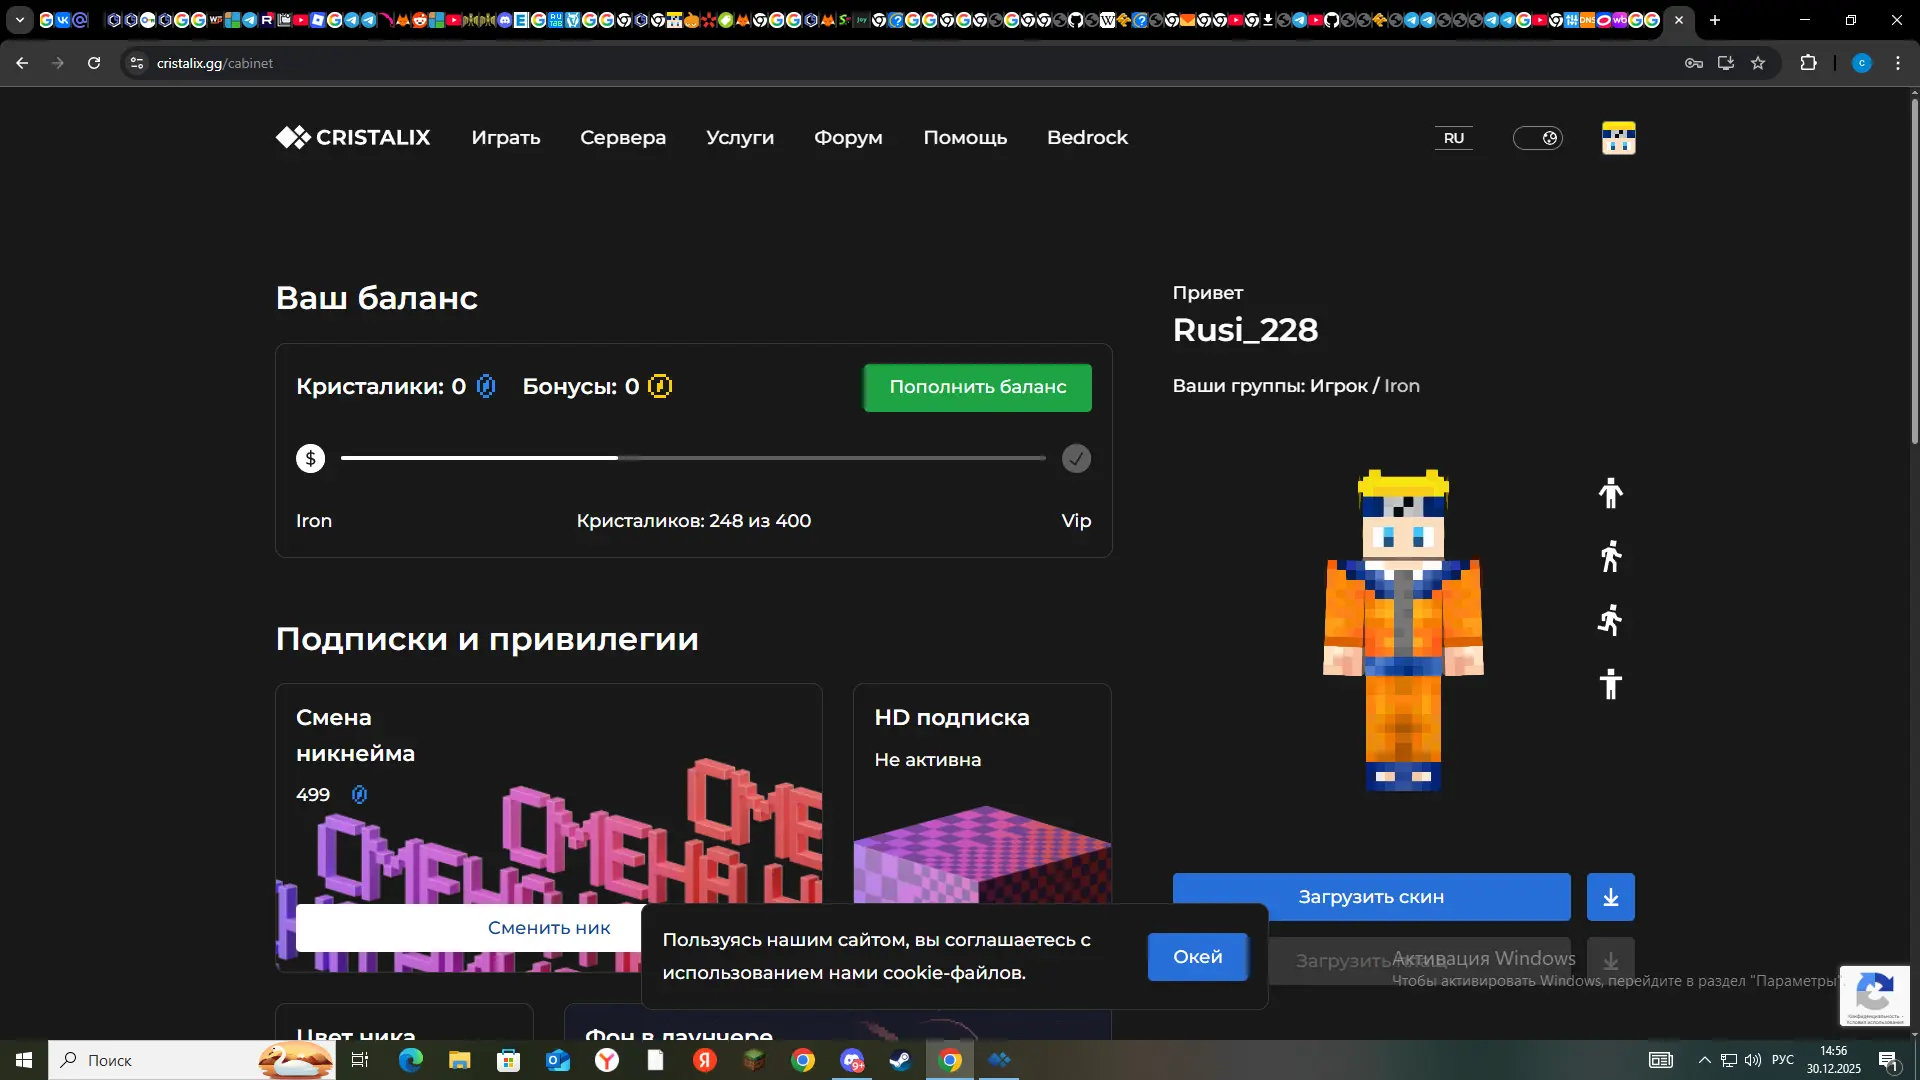Click the Смена никнейма card title
The height and width of the screenshot is (1080, 1920).
pos(355,735)
